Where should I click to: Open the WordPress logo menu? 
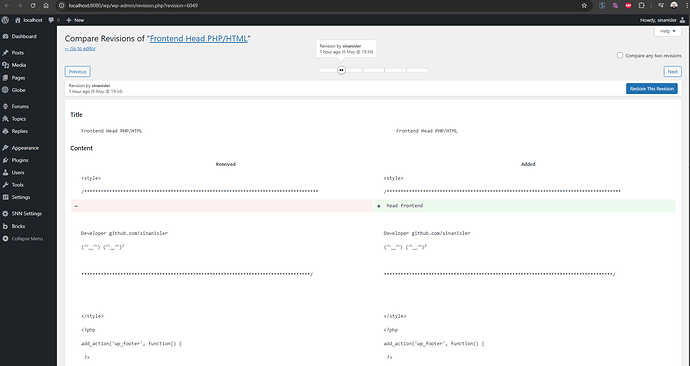pos(5,20)
